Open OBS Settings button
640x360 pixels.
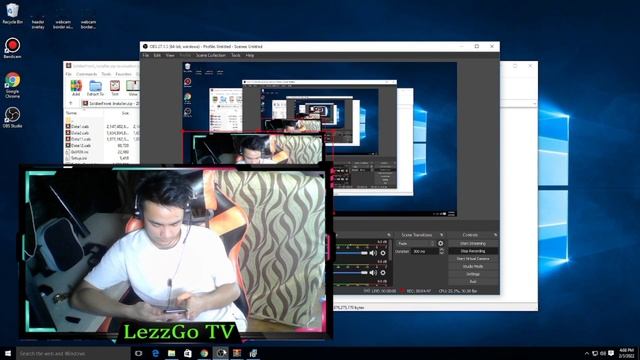(473, 274)
